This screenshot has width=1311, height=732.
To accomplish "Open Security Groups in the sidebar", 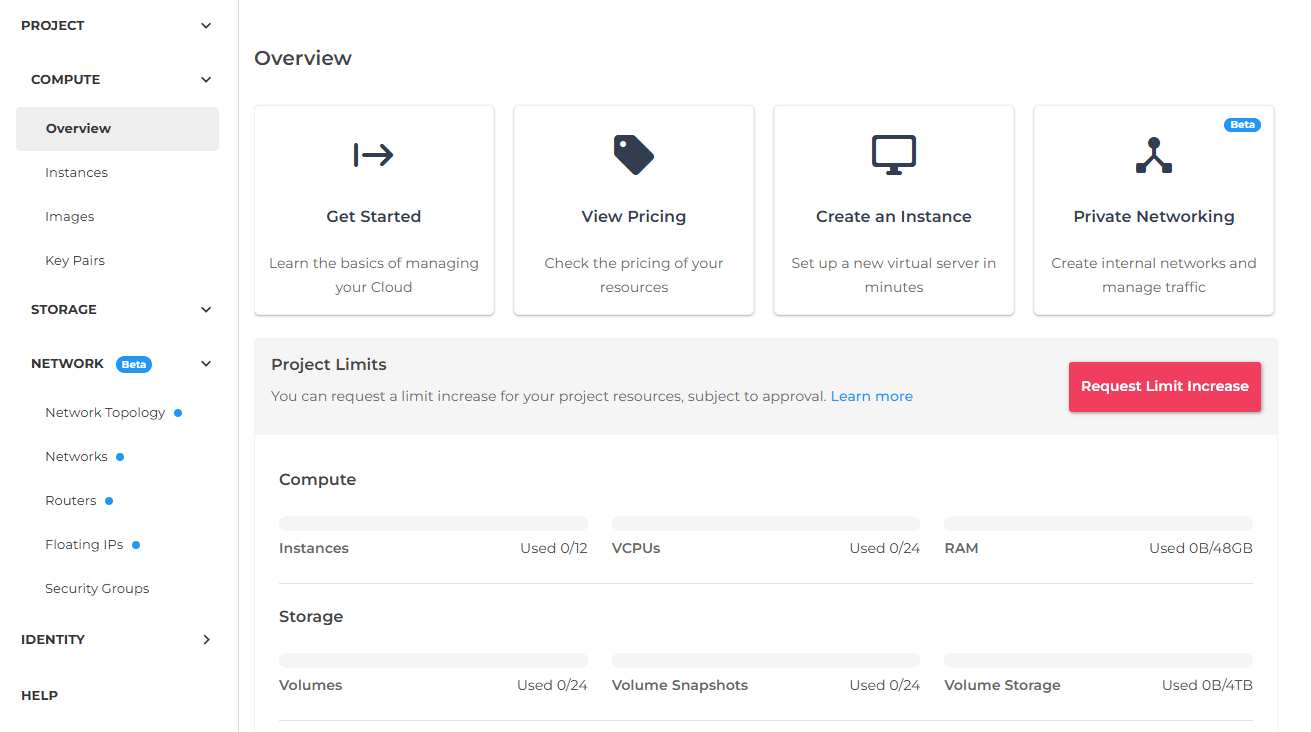I will [x=97, y=589].
